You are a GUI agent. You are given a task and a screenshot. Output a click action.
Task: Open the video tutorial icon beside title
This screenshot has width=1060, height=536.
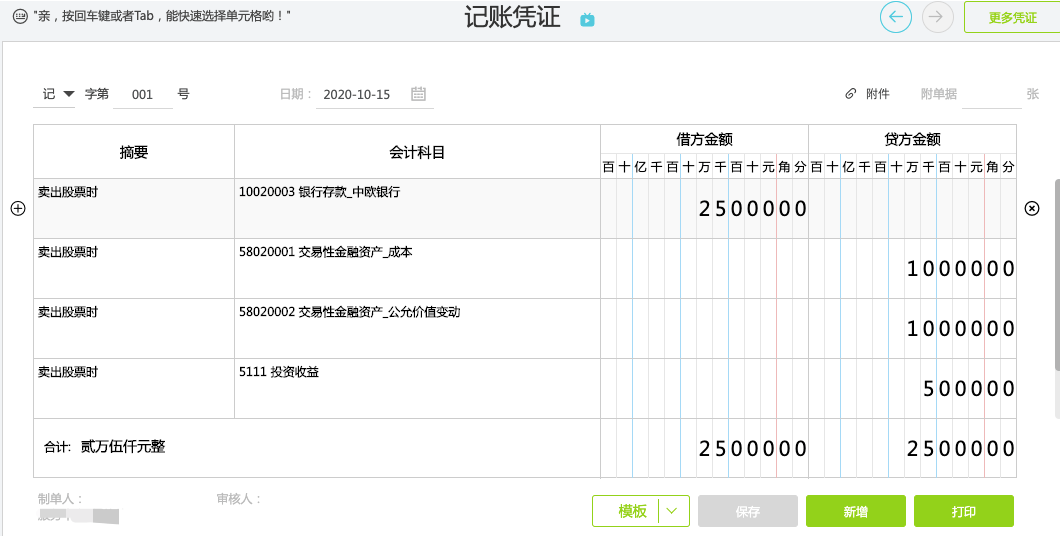(587, 19)
